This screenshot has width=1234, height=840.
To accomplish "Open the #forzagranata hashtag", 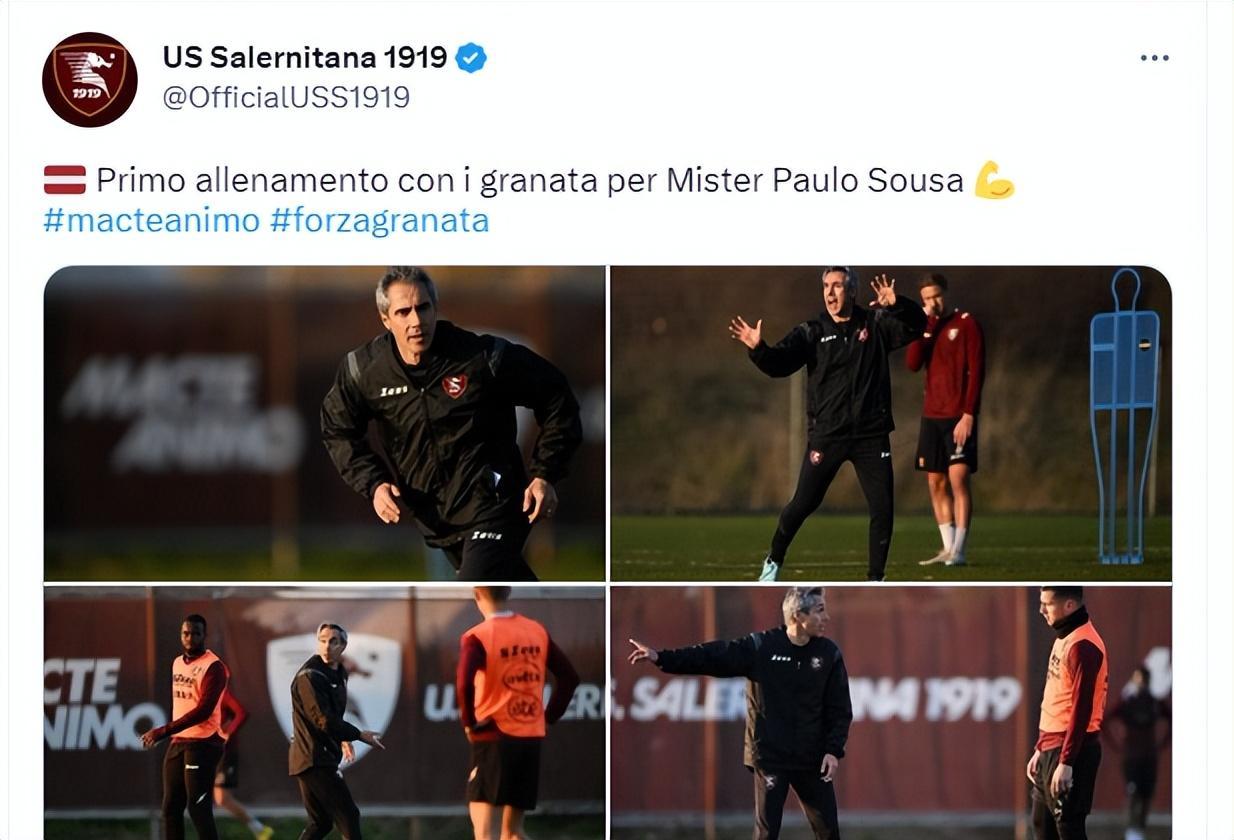I will tap(379, 220).
